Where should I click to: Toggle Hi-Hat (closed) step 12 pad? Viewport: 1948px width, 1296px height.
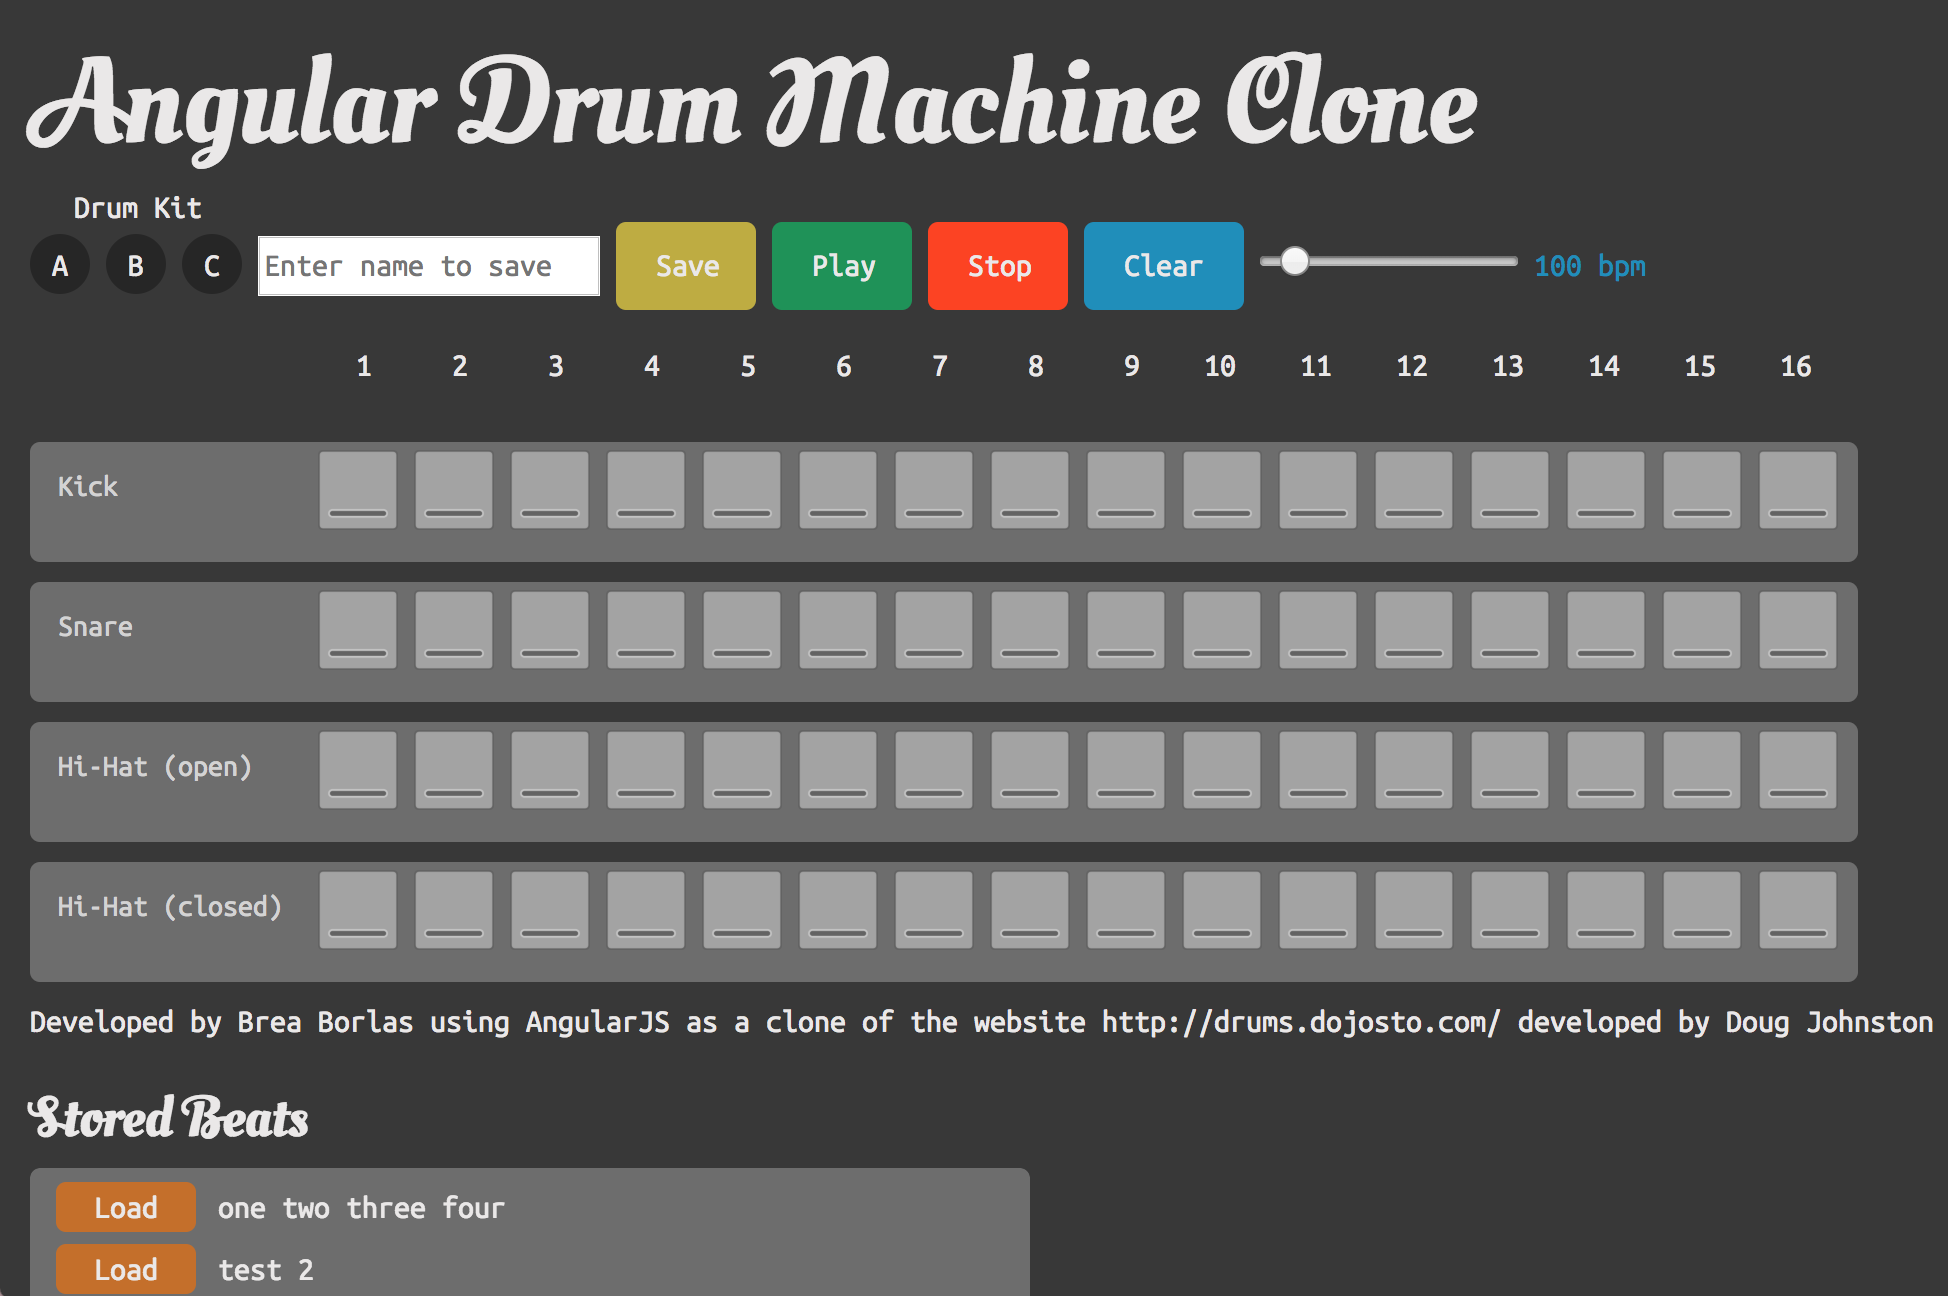click(1414, 910)
